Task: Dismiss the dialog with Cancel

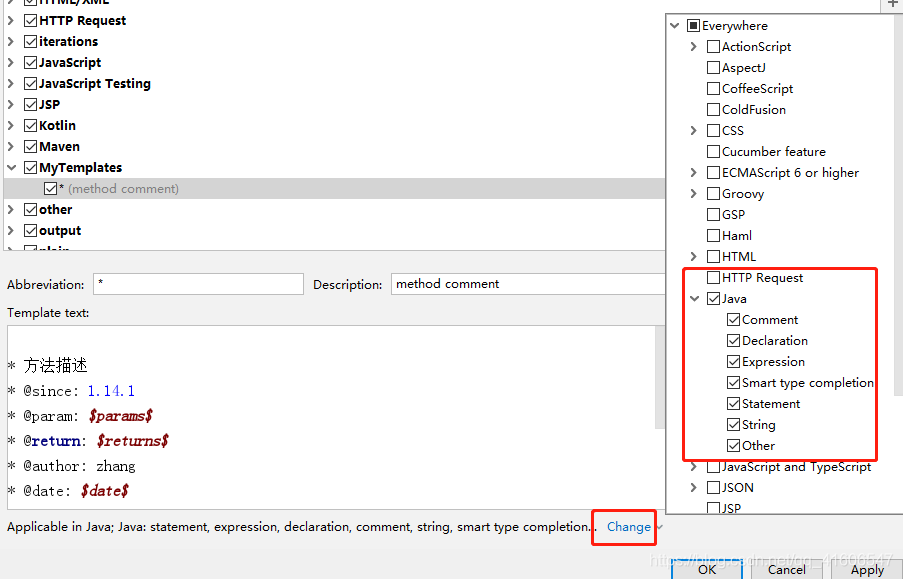Action: coord(786,569)
